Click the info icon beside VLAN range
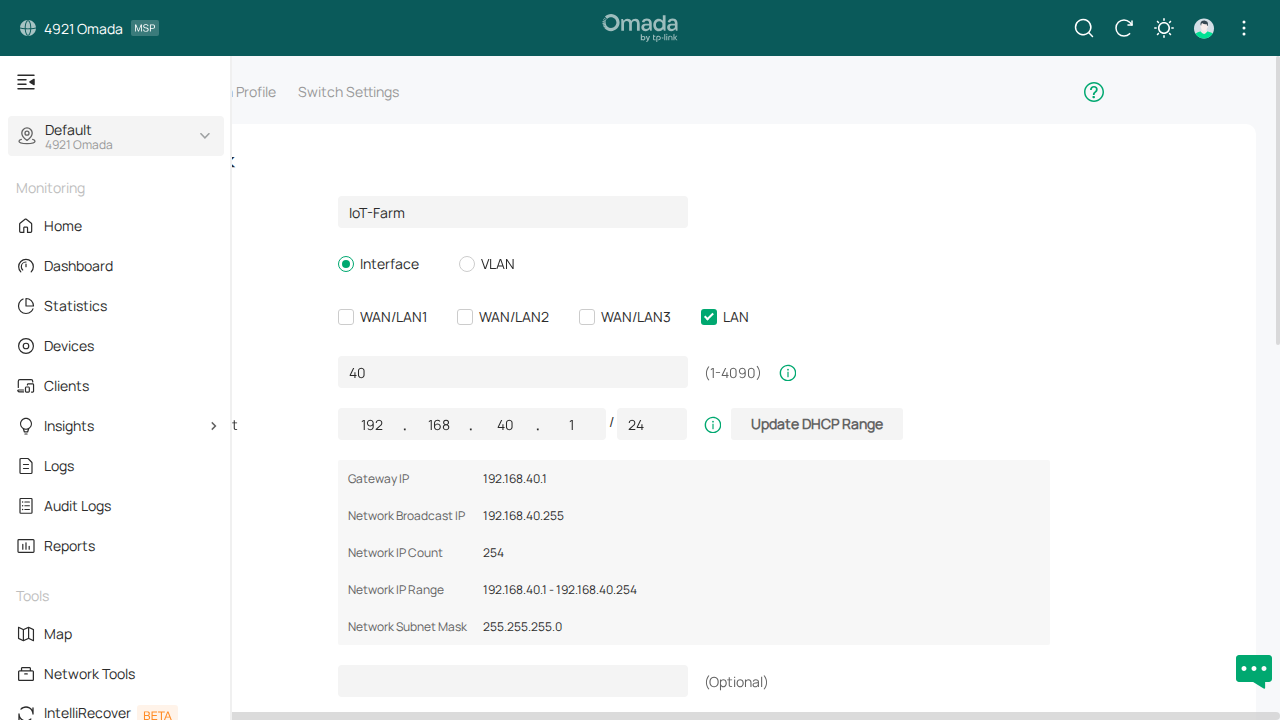 click(x=787, y=373)
